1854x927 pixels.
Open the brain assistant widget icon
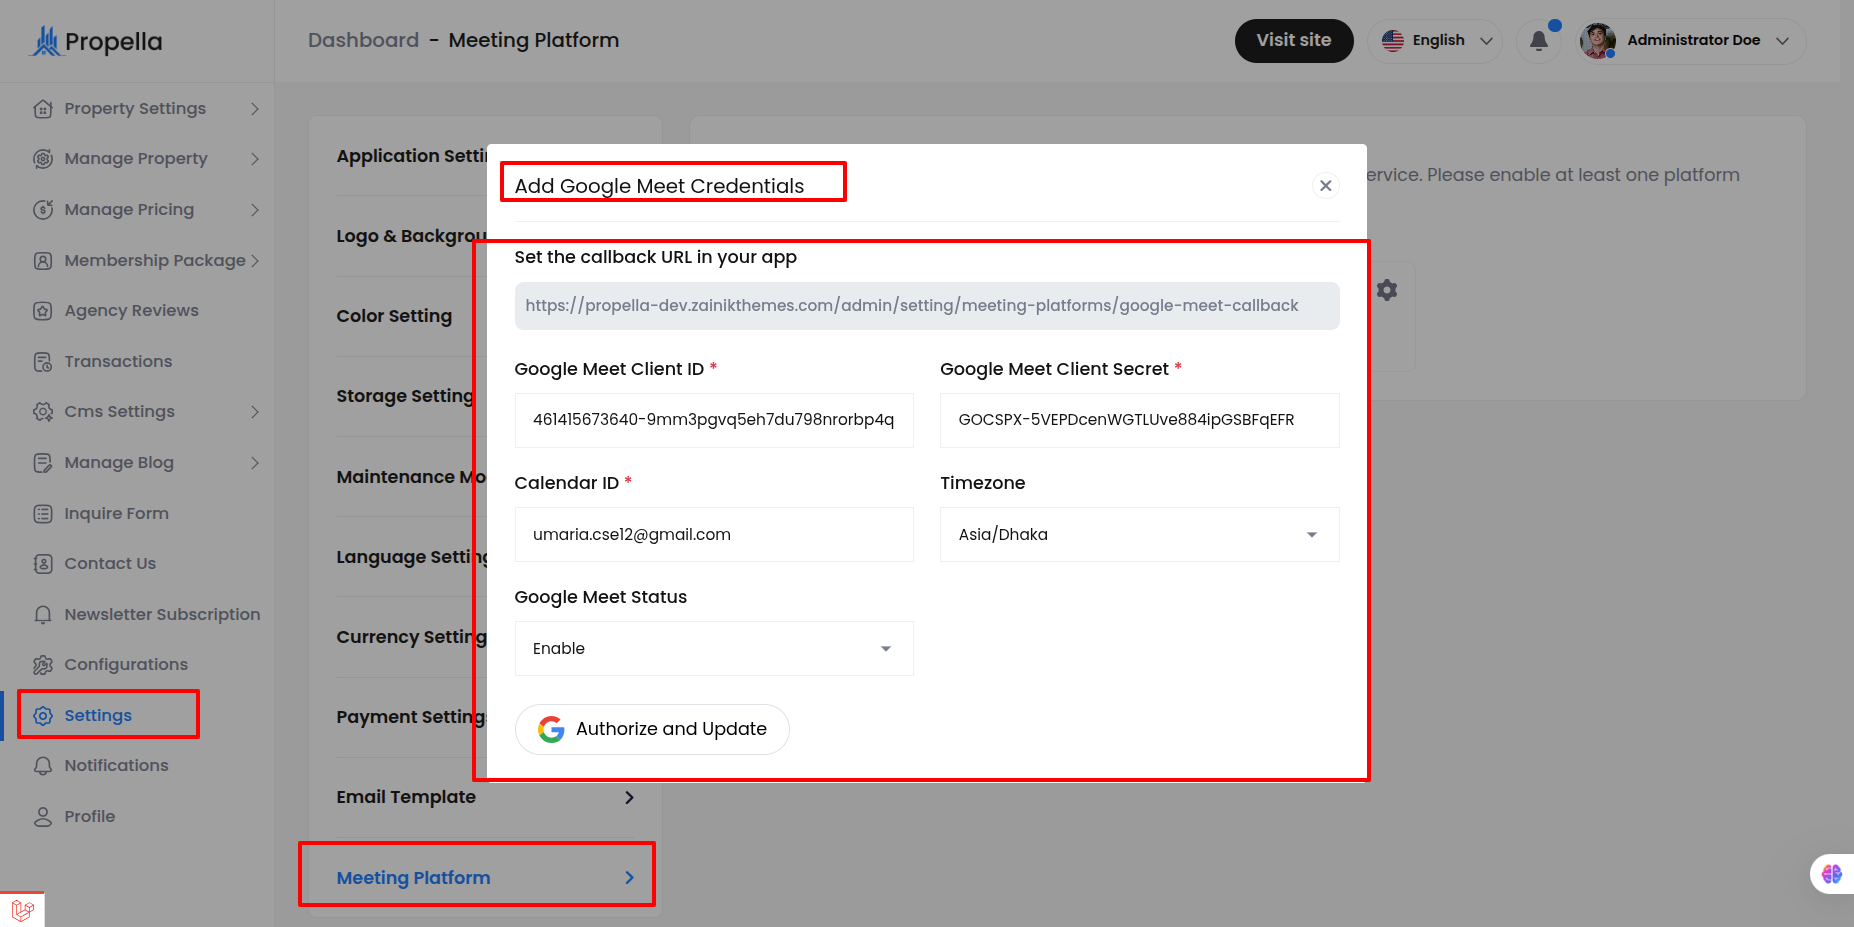1832,874
